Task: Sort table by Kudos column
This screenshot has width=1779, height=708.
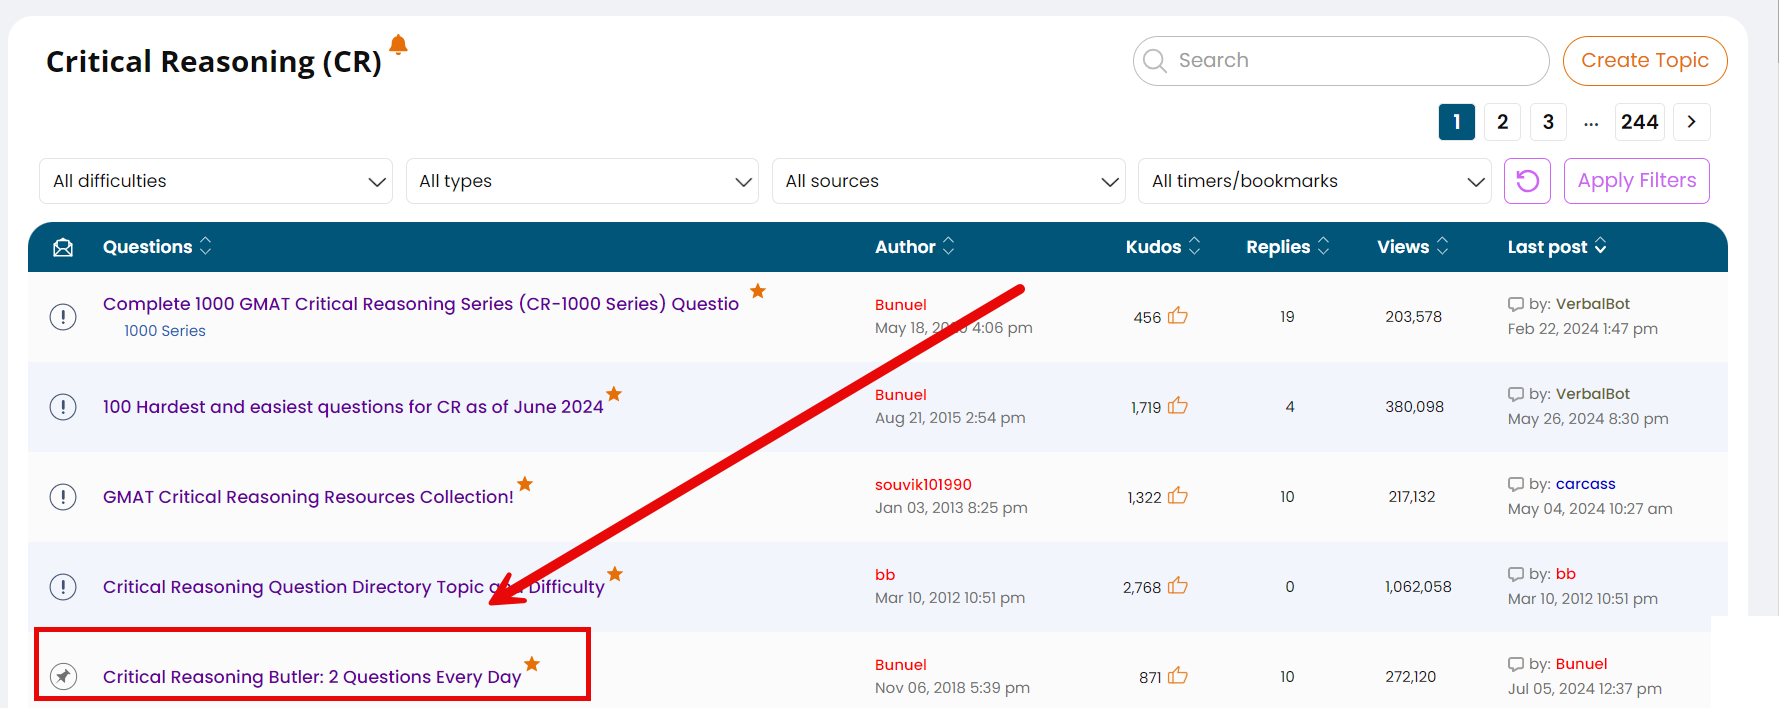Action: [1162, 247]
